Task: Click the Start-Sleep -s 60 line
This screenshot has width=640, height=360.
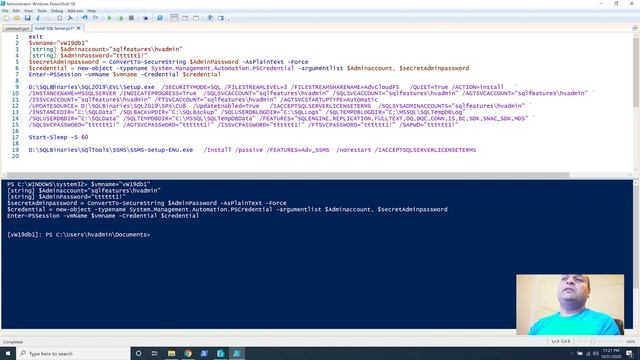Action: click(x=58, y=137)
